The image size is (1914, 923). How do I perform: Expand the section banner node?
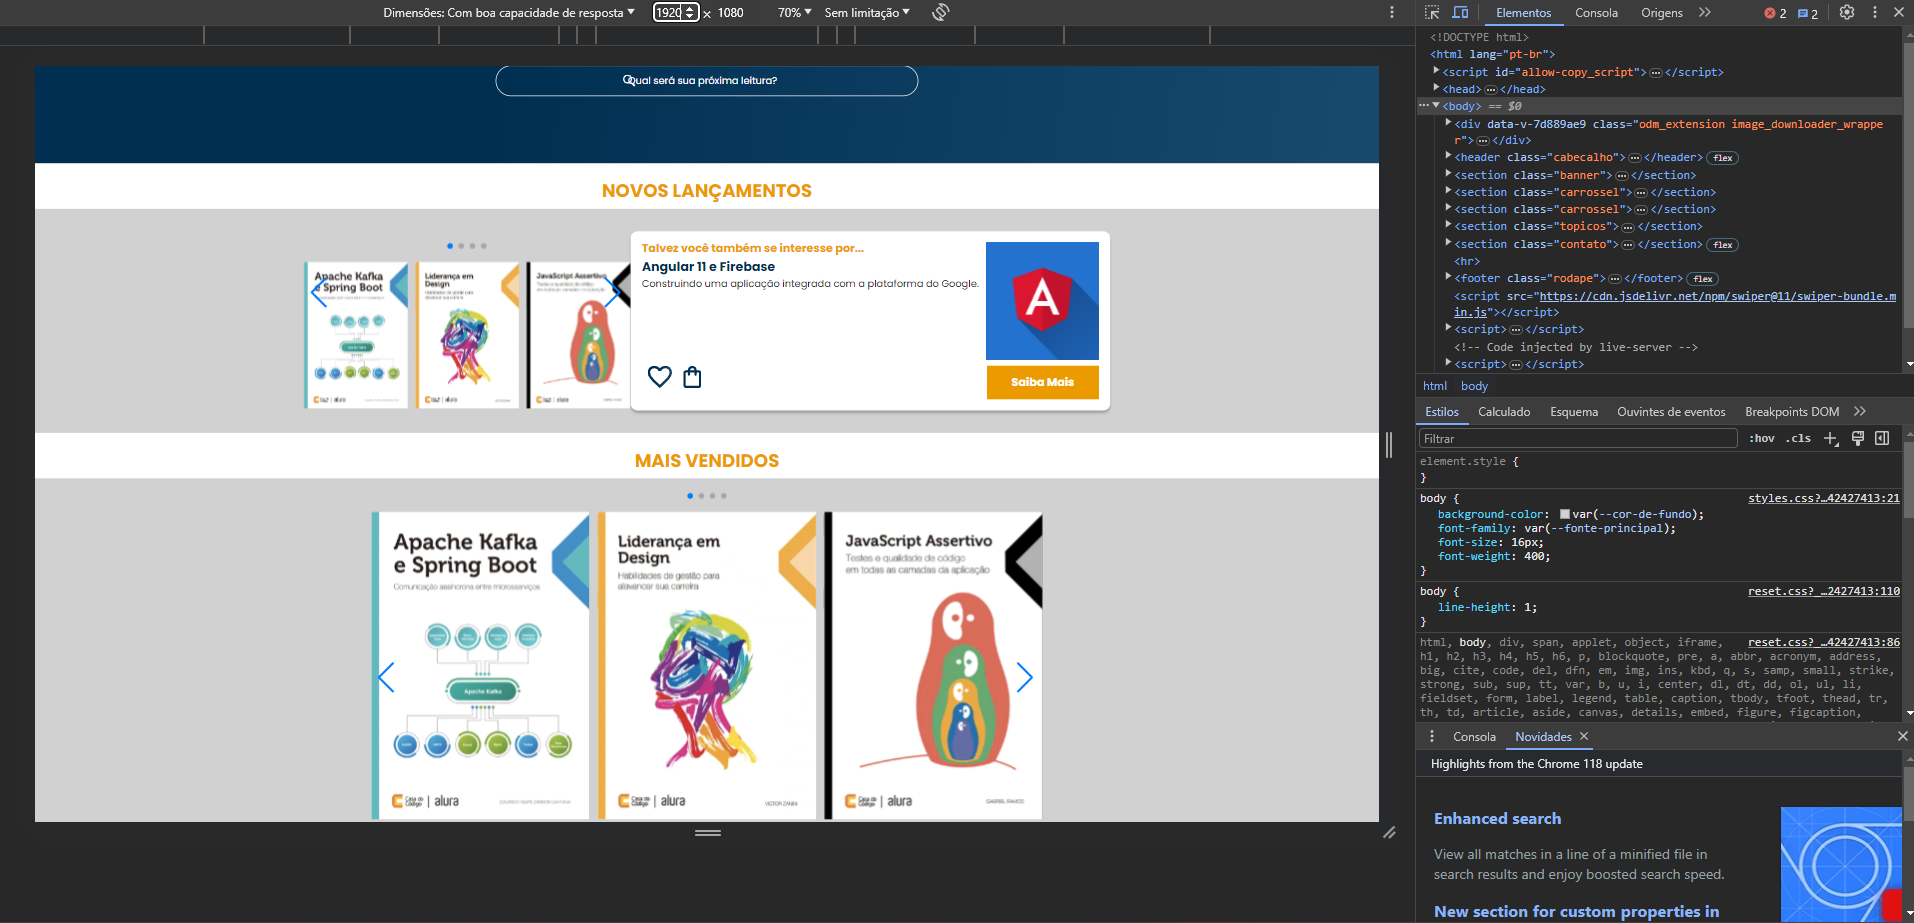pos(1448,174)
